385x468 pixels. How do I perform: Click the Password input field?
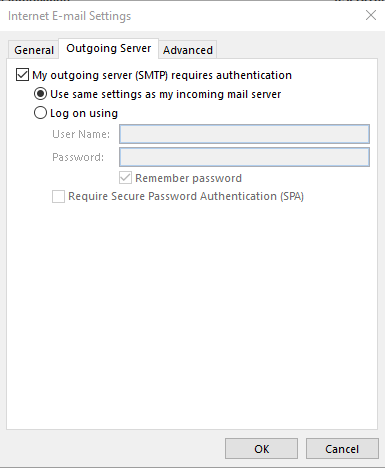pos(244,157)
